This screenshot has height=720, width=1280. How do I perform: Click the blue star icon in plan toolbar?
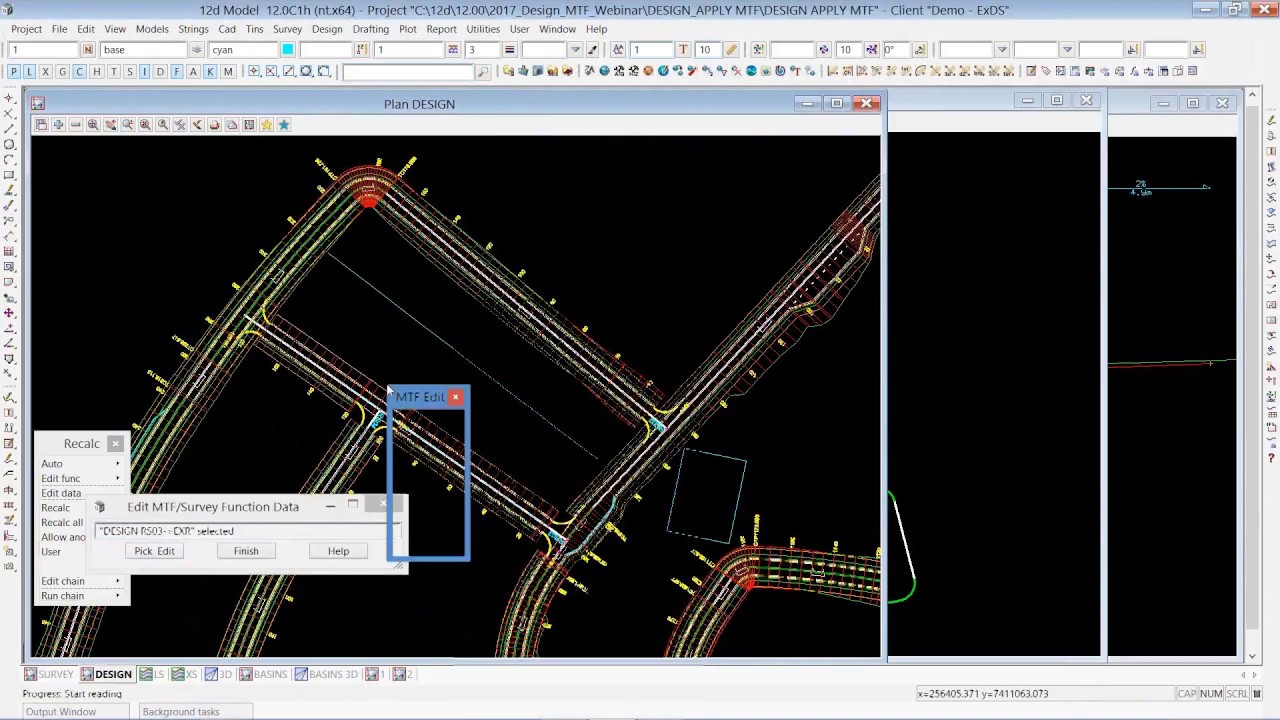point(284,124)
